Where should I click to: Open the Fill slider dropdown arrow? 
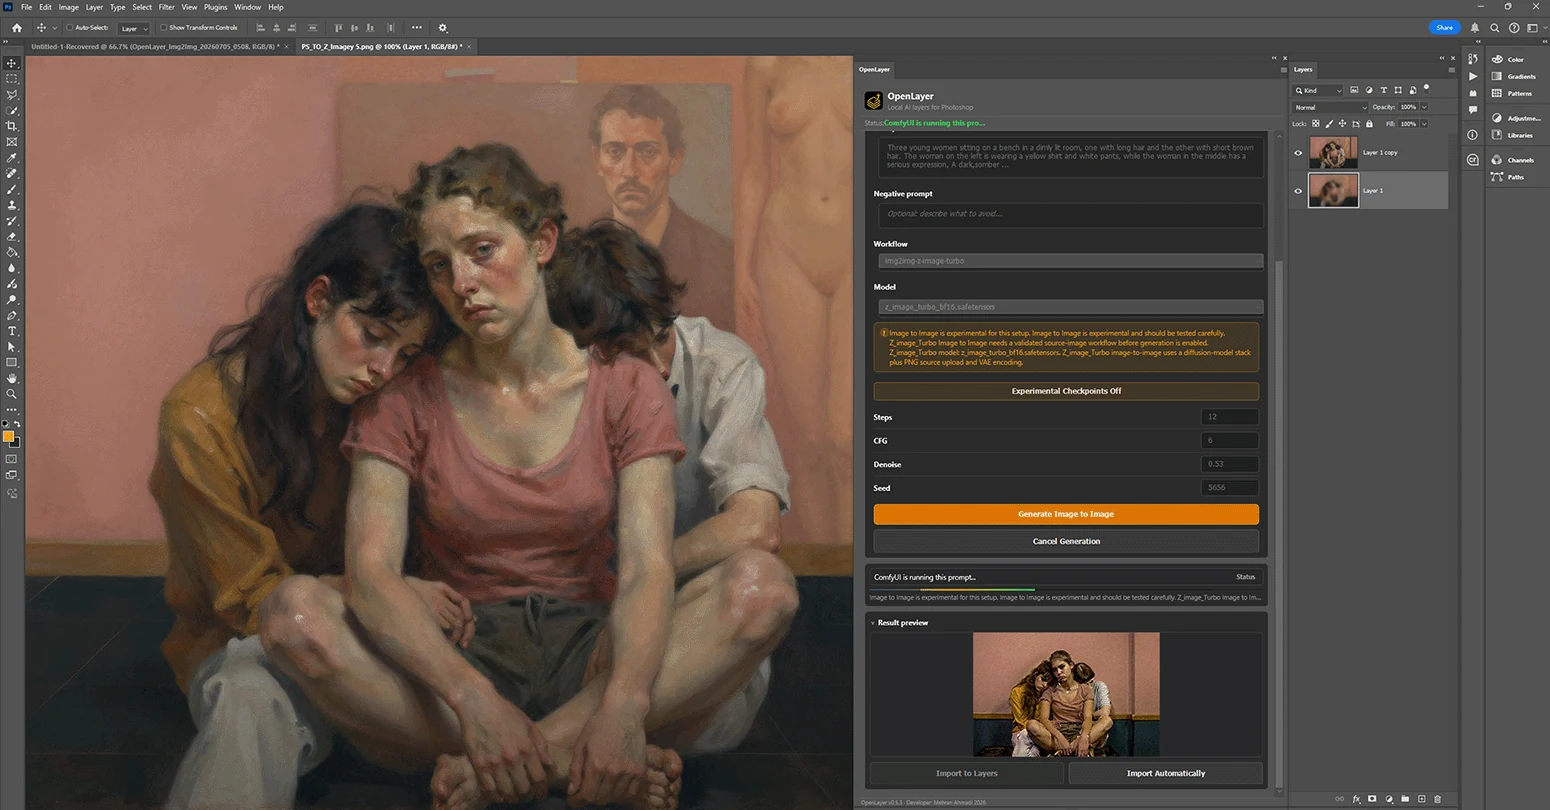pos(1424,124)
